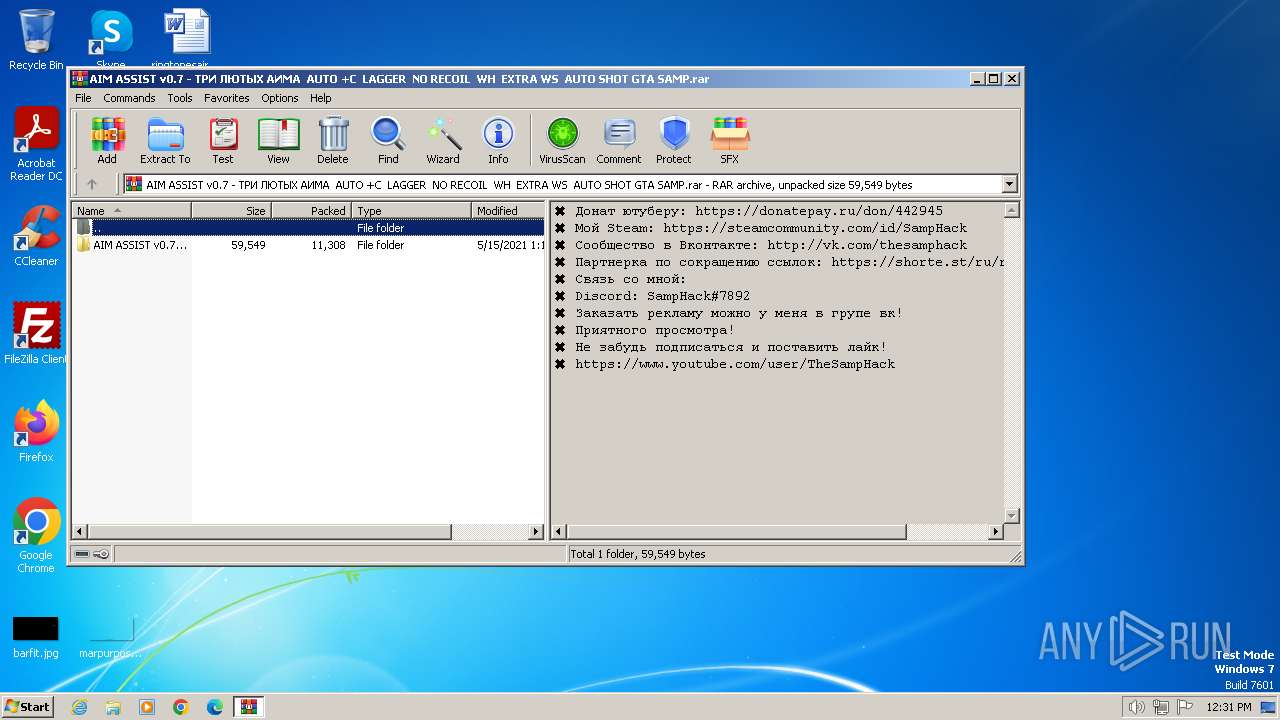
Task: Launch the Wizard wand tool
Action: [443, 141]
